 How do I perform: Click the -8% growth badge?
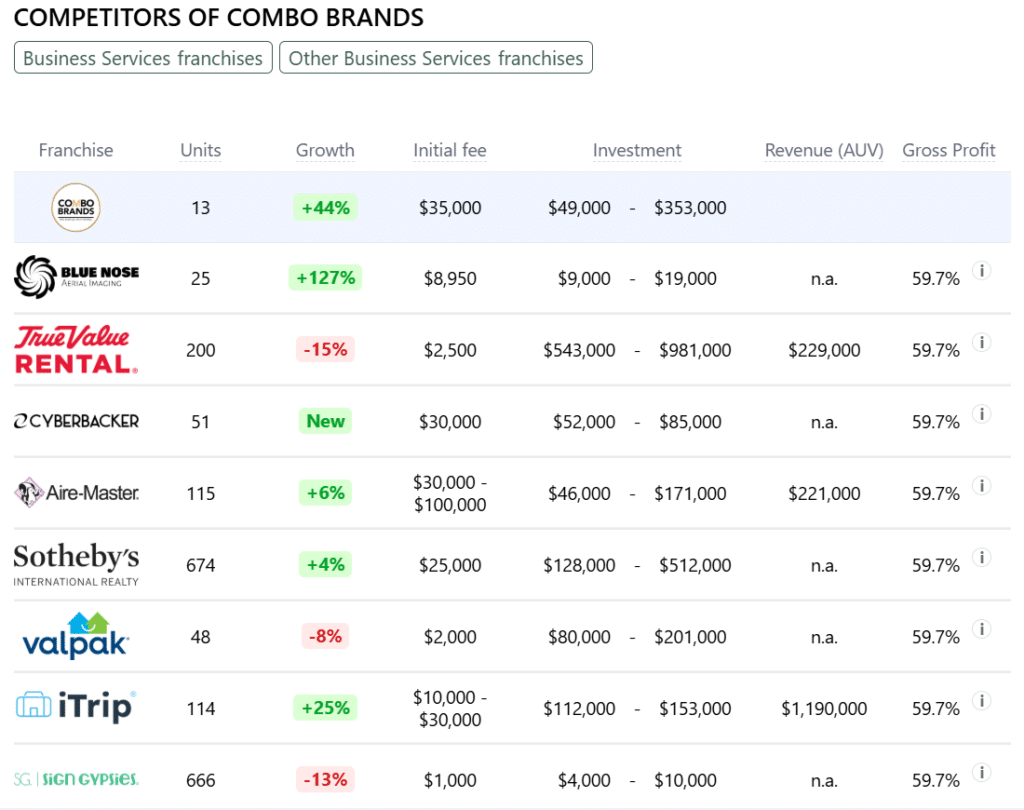point(325,636)
